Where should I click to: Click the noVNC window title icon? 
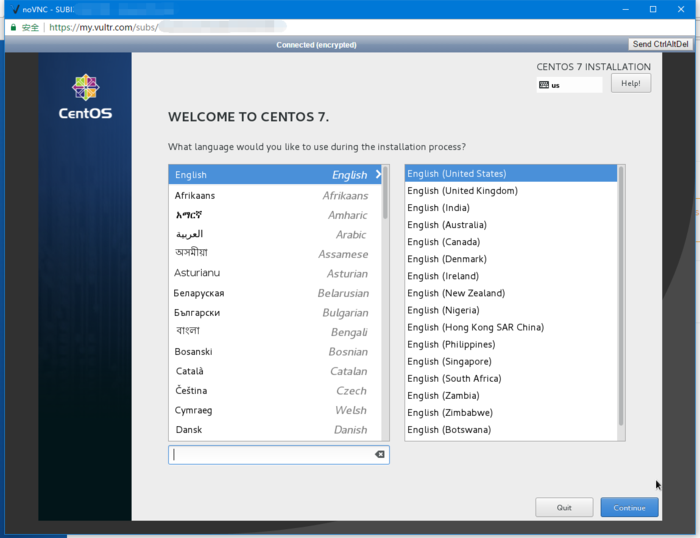15,9
